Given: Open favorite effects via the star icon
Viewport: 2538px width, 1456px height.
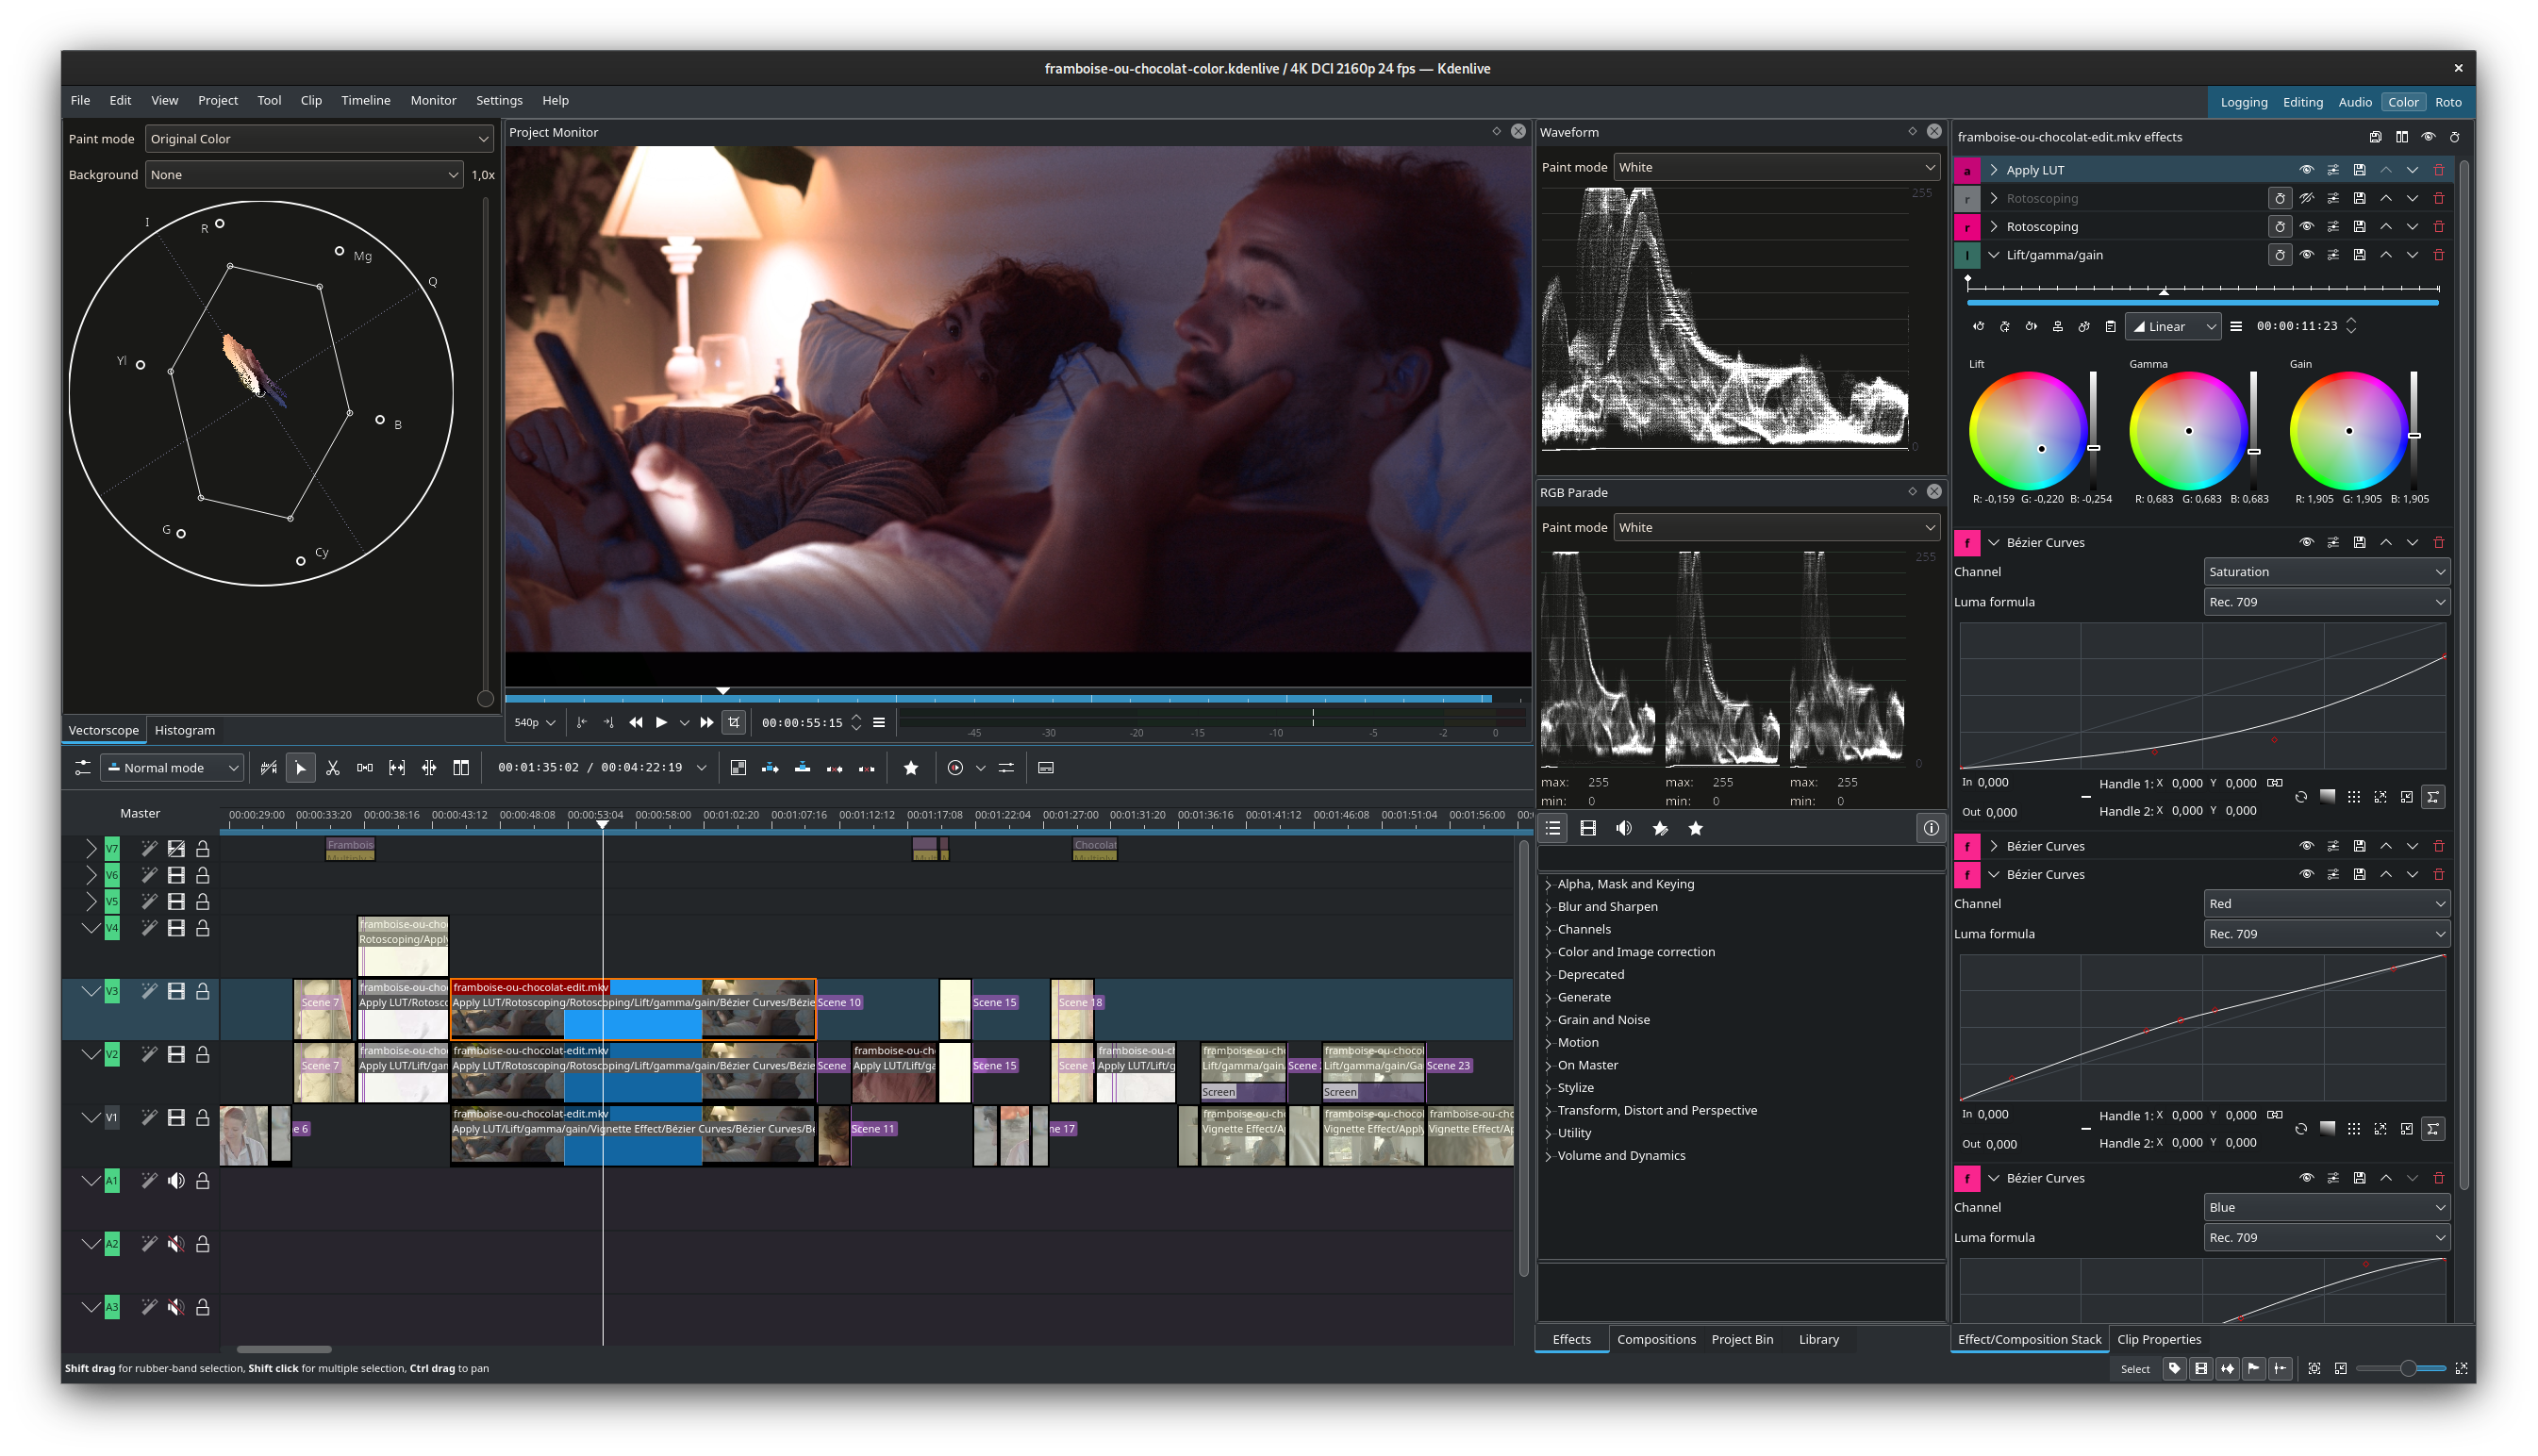Looking at the screenshot, I should click(x=911, y=768).
